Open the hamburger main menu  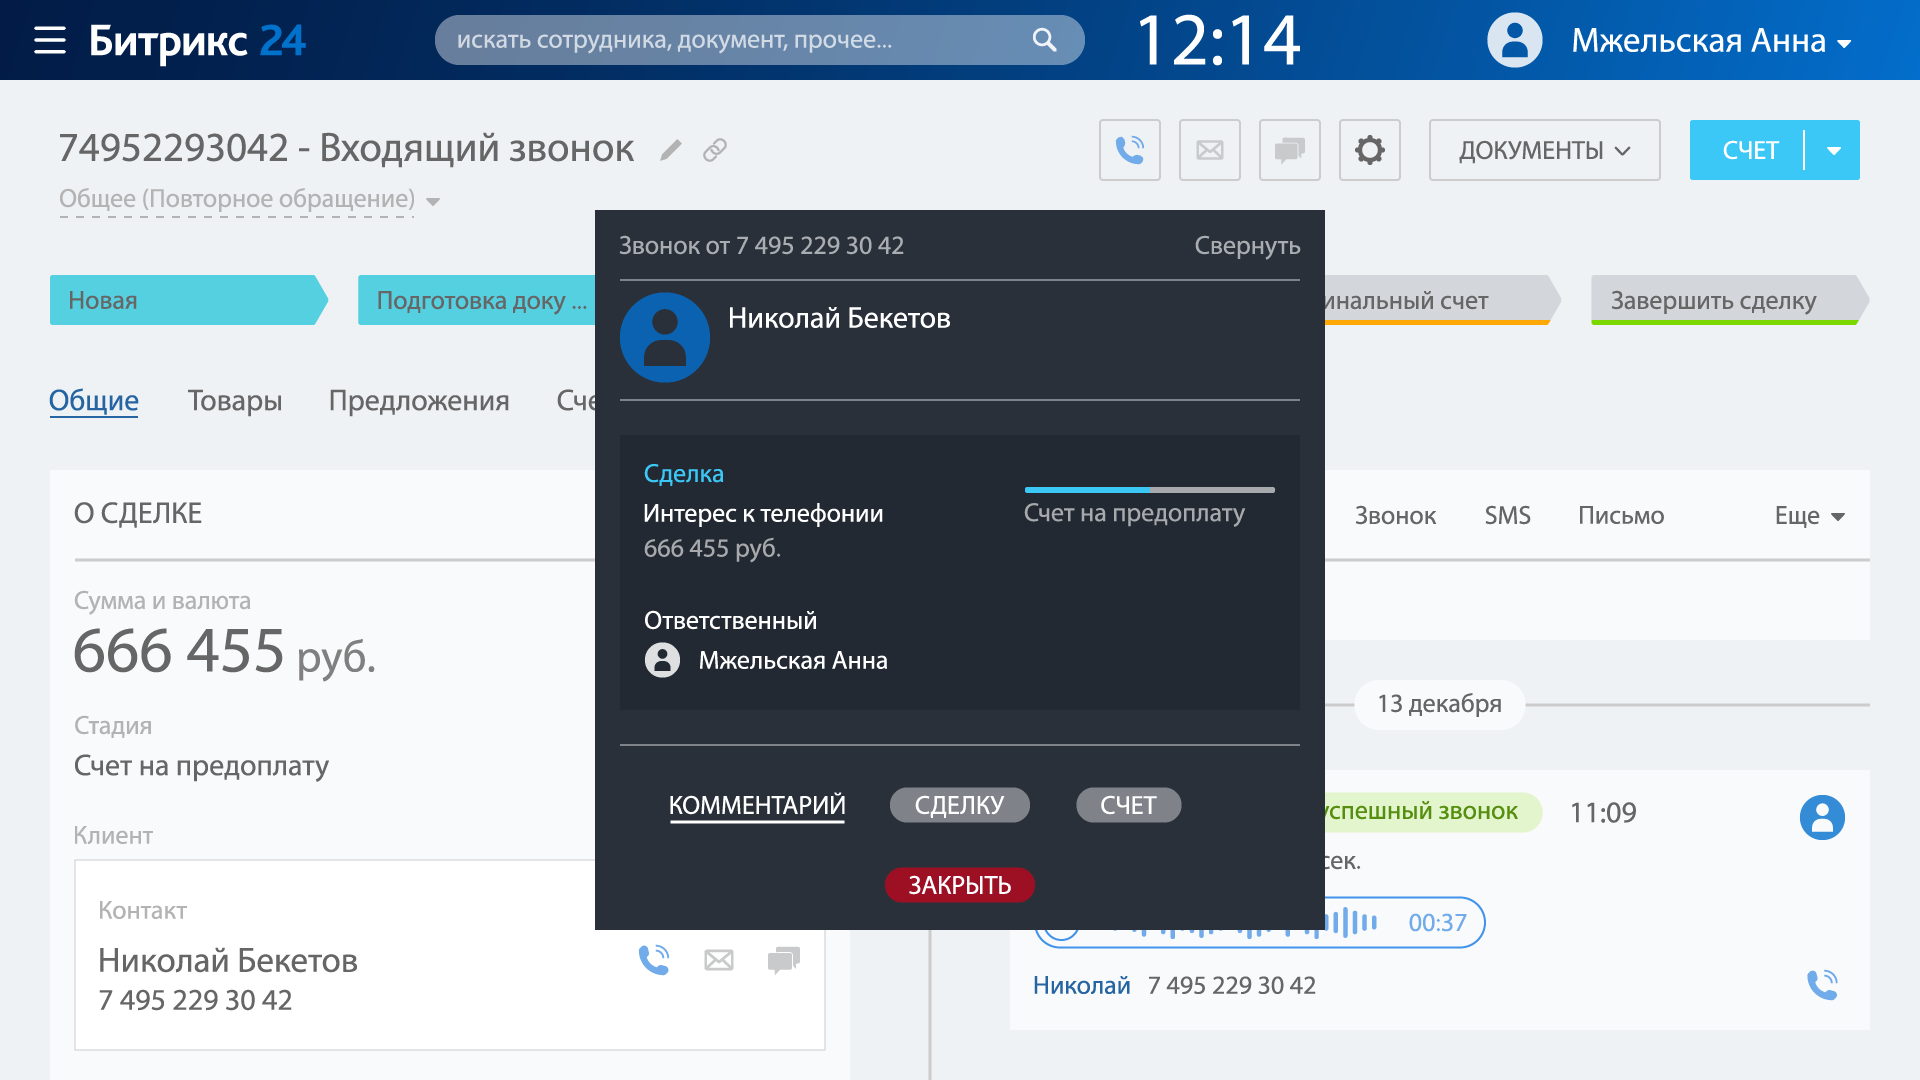click(49, 41)
